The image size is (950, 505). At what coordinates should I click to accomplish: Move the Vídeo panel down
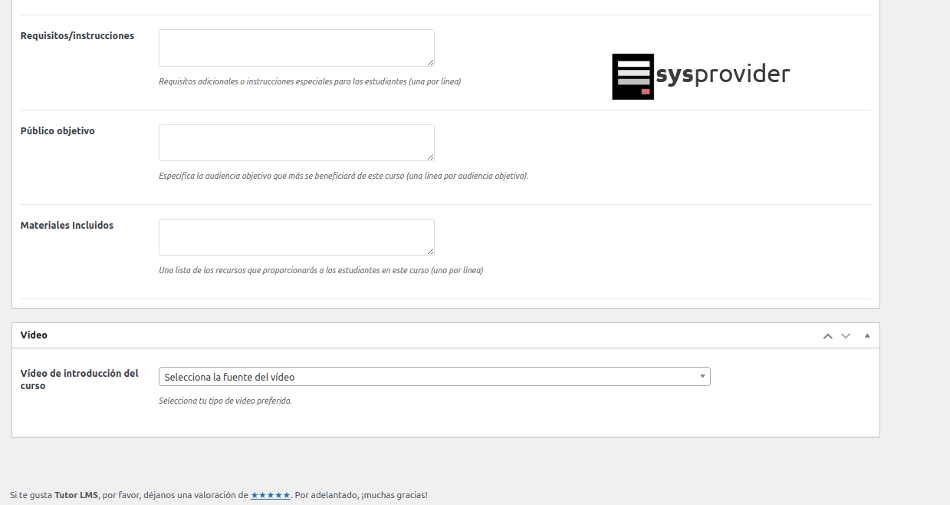pyautogui.click(x=846, y=336)
